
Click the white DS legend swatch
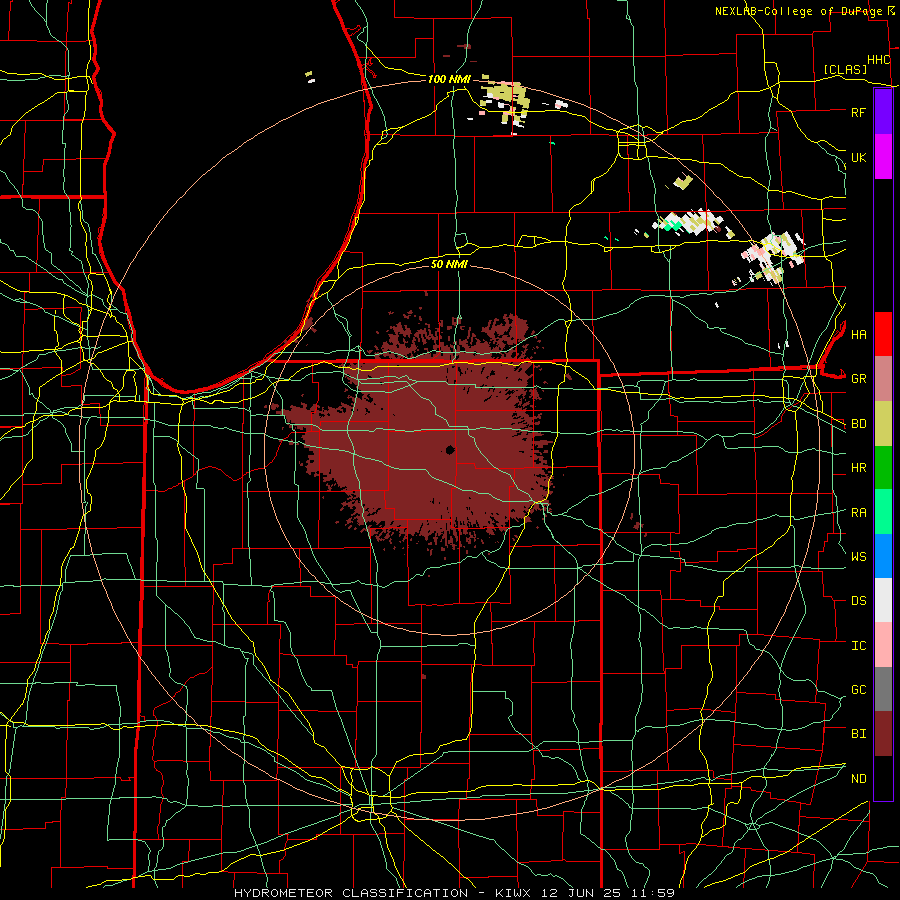[x=883, y=600]
